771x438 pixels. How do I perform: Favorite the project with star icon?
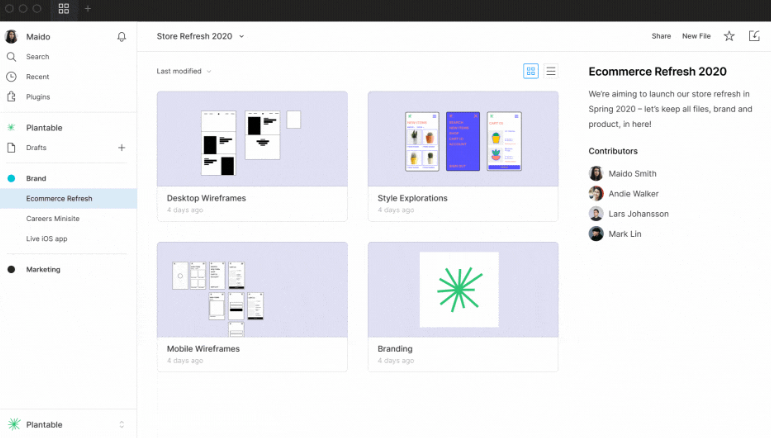click(x=729, y=36)
